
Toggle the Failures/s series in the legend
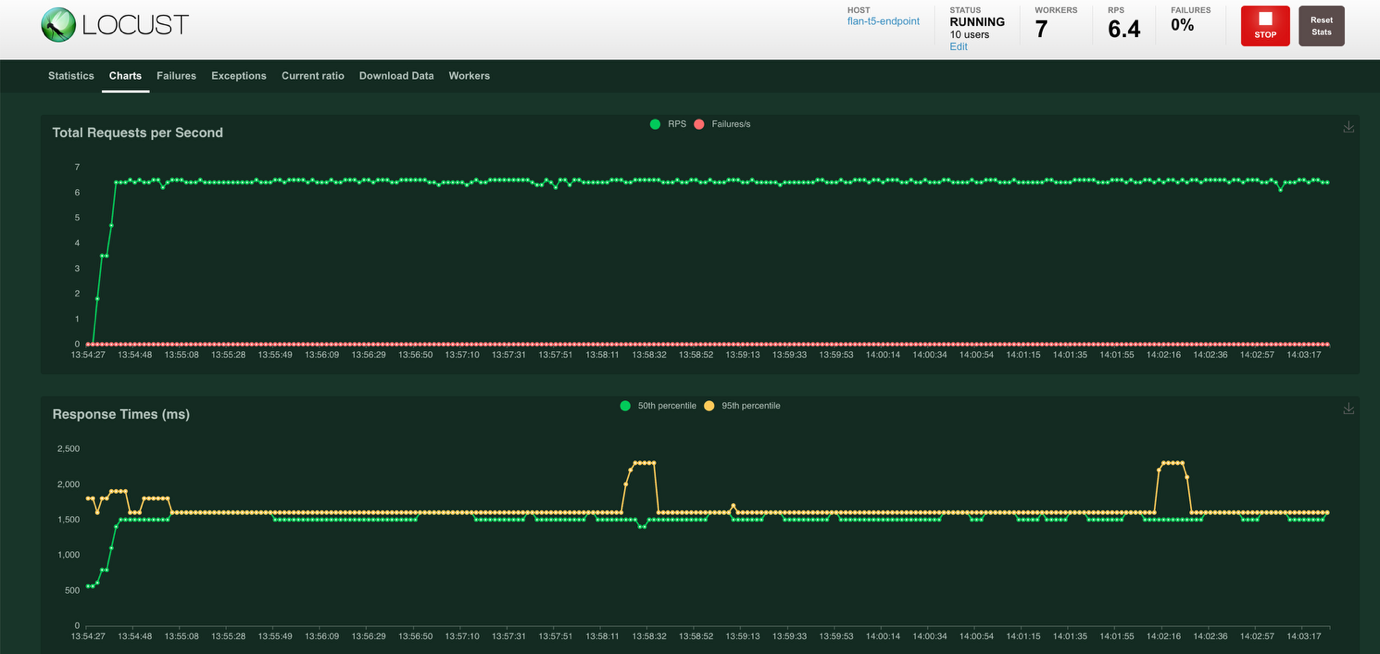click(x=701, y=123)
